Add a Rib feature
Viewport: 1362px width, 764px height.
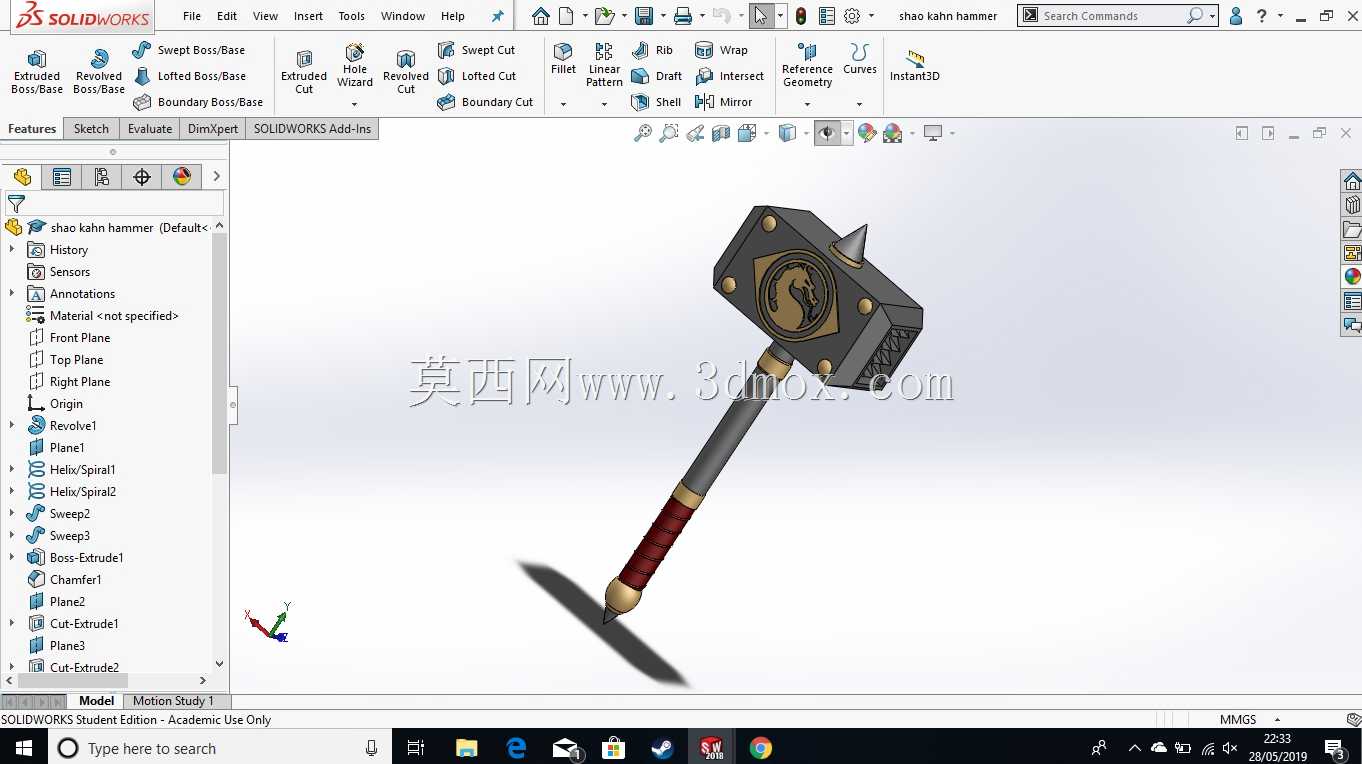pyautogui.click(x=652, y=50)
